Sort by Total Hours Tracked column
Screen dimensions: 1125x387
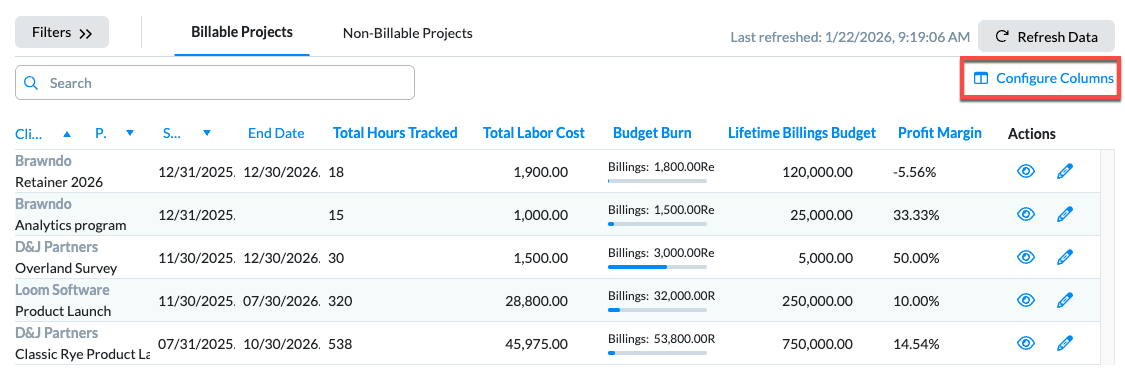[395, 133]
